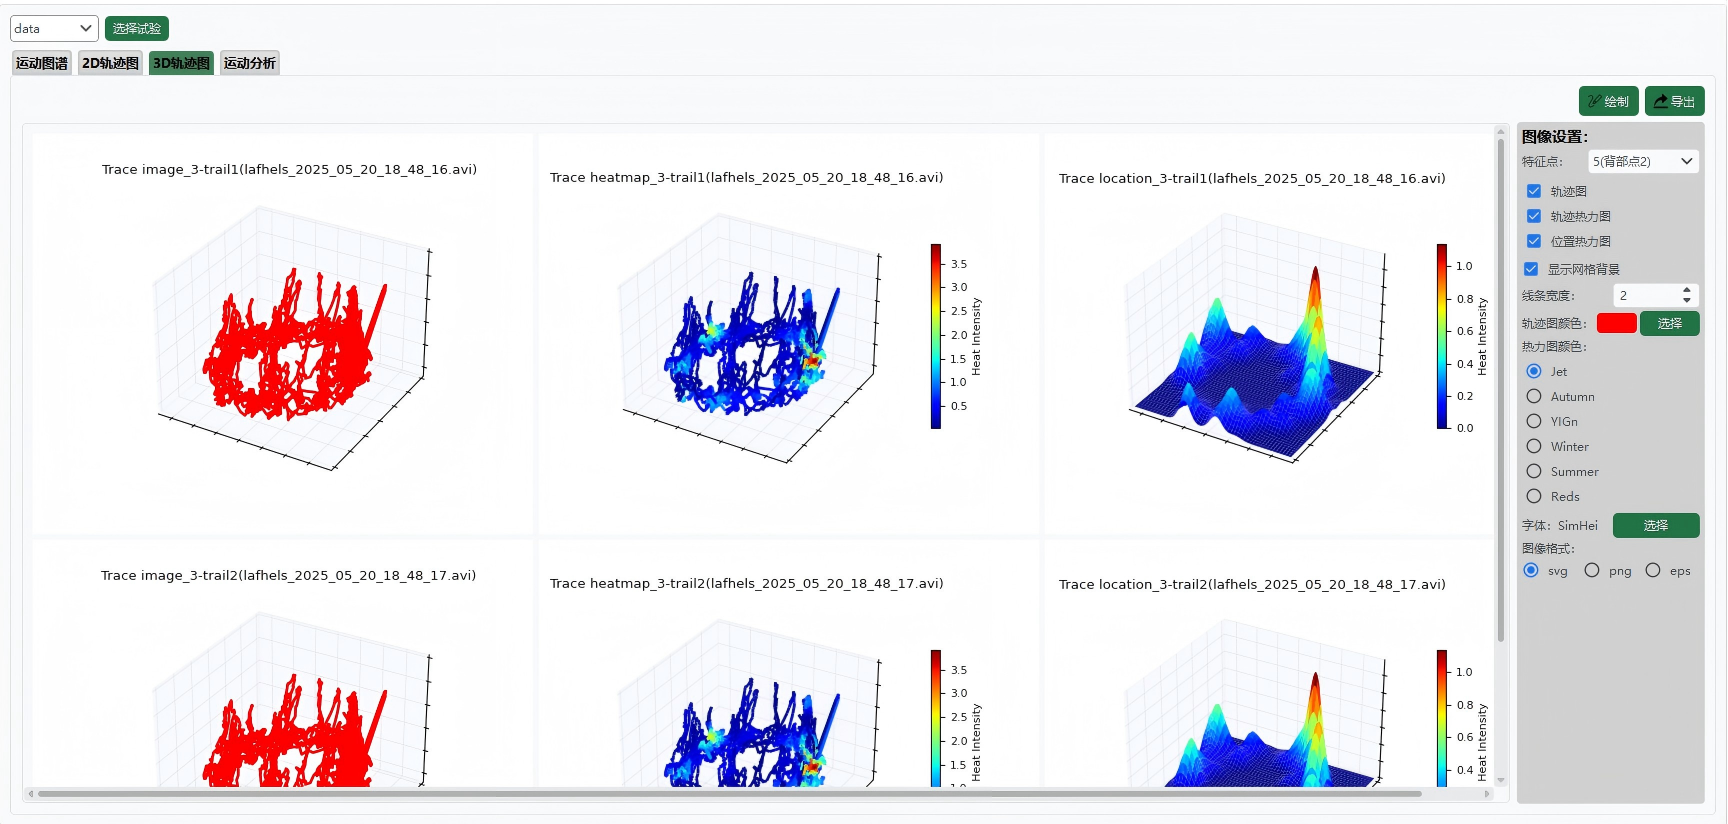The width and height of the screenshot is (1728, 824).
Task: Click the Trace heatmap_3-trail1 plot
Action: (x=789, y=334)
